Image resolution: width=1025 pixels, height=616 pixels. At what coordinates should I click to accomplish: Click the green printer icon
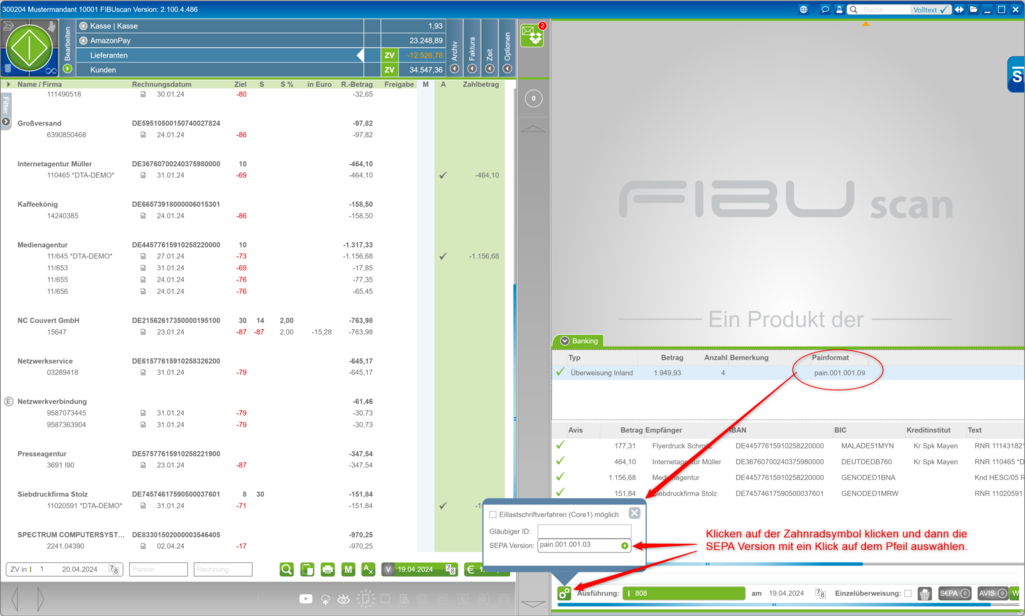(327, 569)
